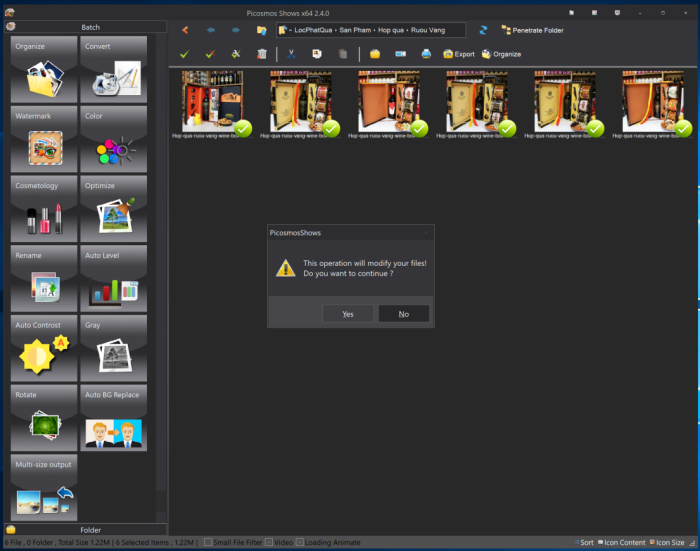700x551 pixels.
Task: Click the delete trash can icon
Action: [x=262, y=54]
